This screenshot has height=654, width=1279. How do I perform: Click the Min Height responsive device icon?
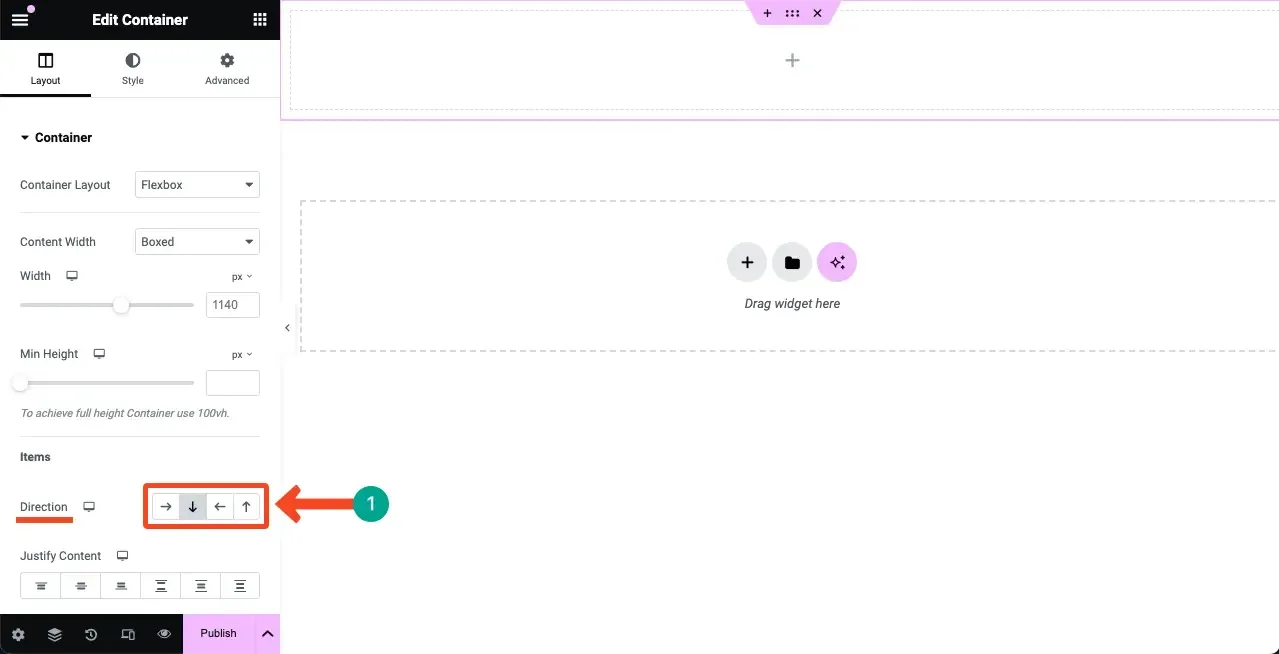pos(99,354)
